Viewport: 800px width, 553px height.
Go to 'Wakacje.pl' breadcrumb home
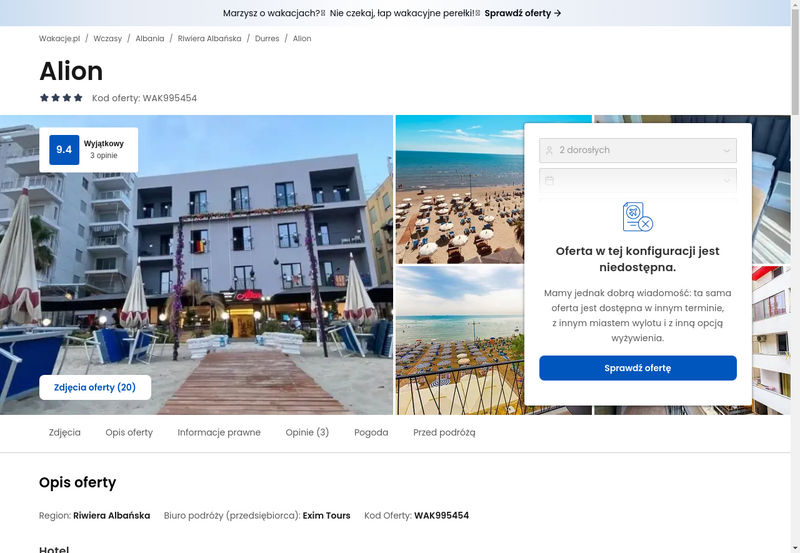point(59,38)
